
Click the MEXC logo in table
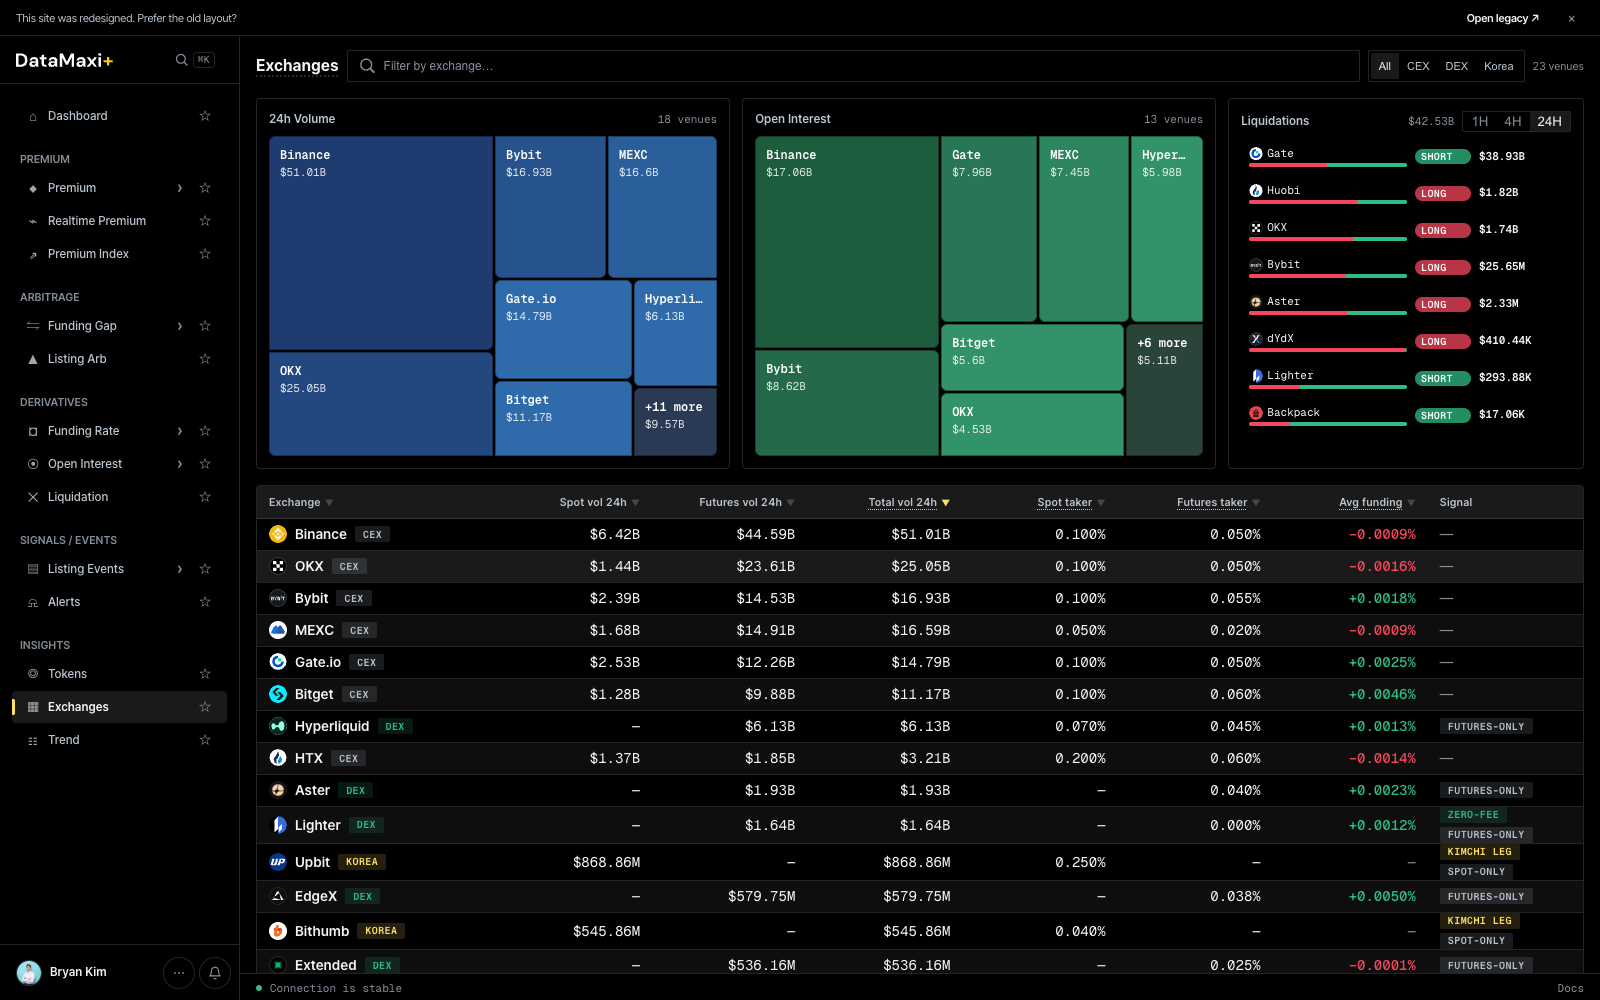[278, 630]
